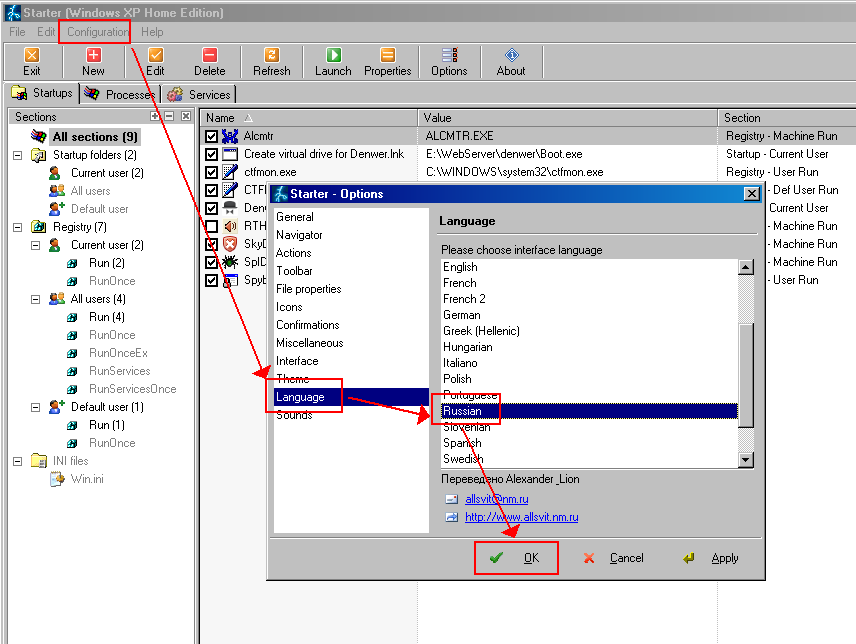Click the Delete toolbar icon
Image resolution: width=856 pixels, height=644 pixels.
click(x=210, y=55)
